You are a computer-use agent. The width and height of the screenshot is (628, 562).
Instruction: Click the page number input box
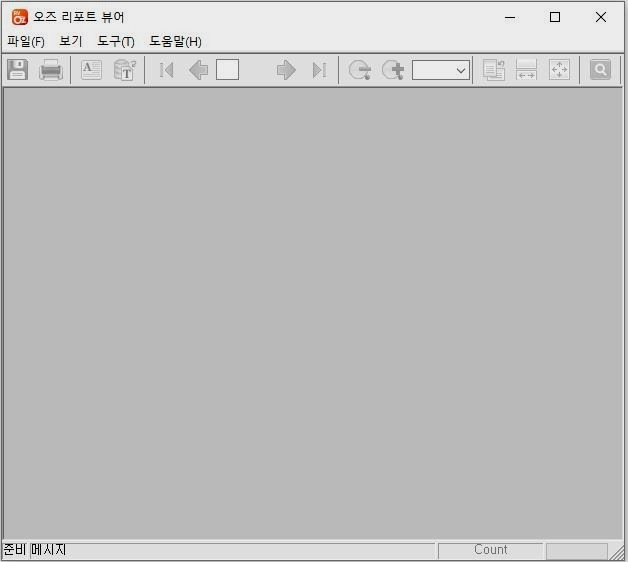(227, 70)
